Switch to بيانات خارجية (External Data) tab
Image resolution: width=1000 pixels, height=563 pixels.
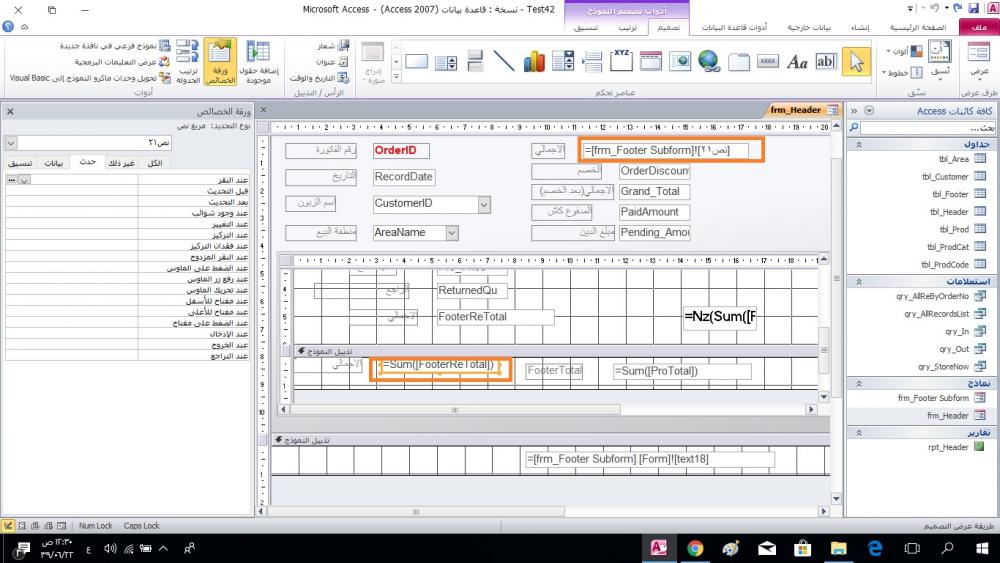(x=809, y=27)
